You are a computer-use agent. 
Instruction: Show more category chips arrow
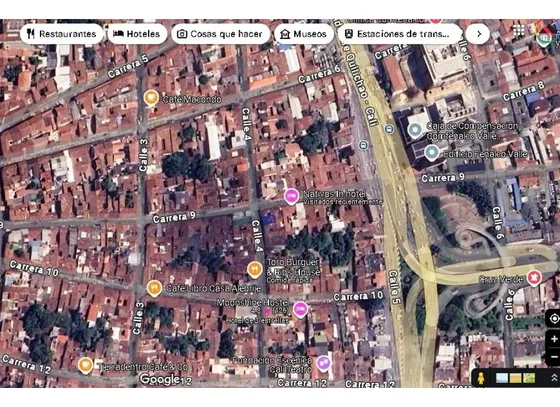tap(478, 34)
